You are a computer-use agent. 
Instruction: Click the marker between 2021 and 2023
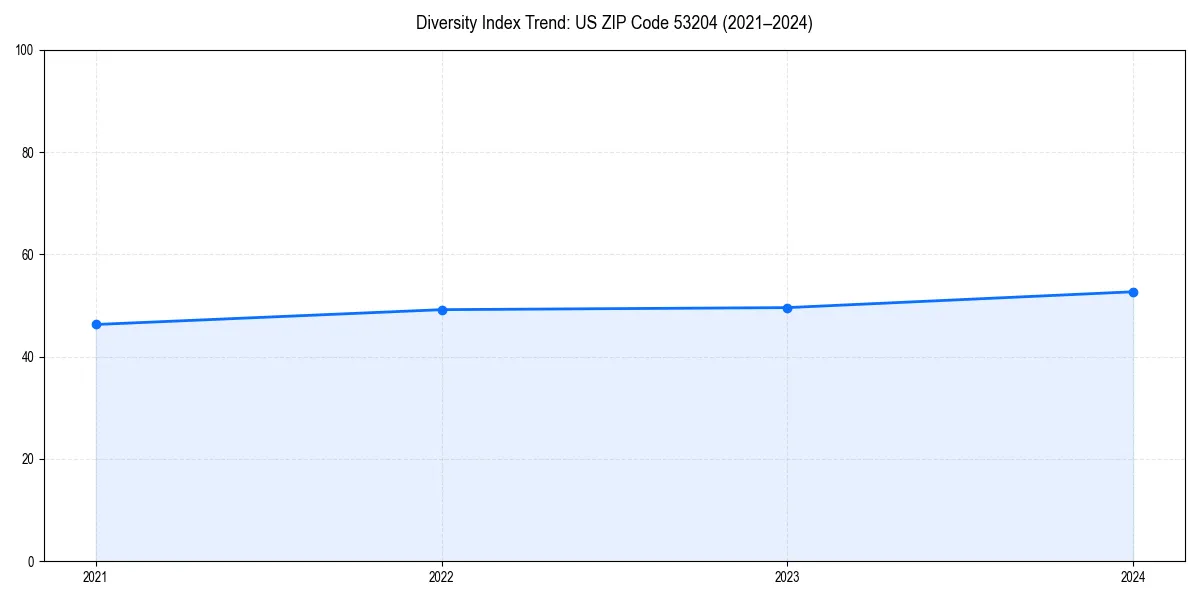[441, 309]
